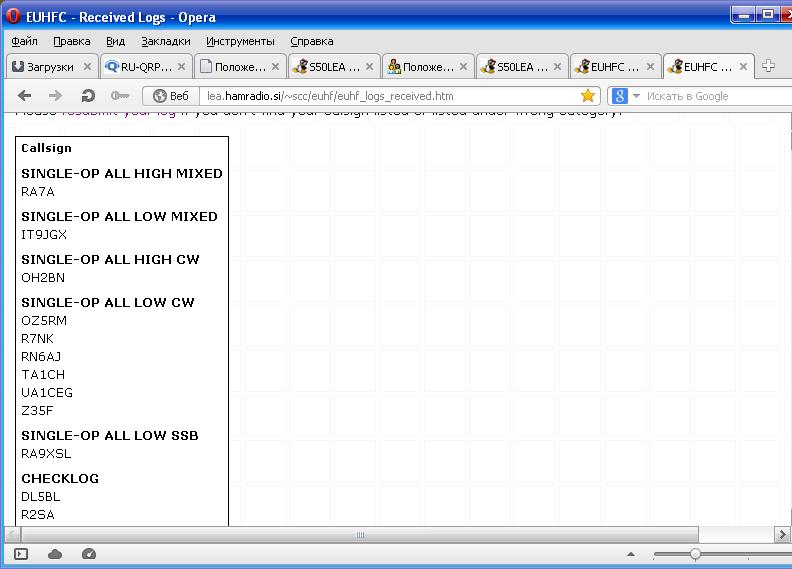Open a new tab with plus button

pos(768,66)
